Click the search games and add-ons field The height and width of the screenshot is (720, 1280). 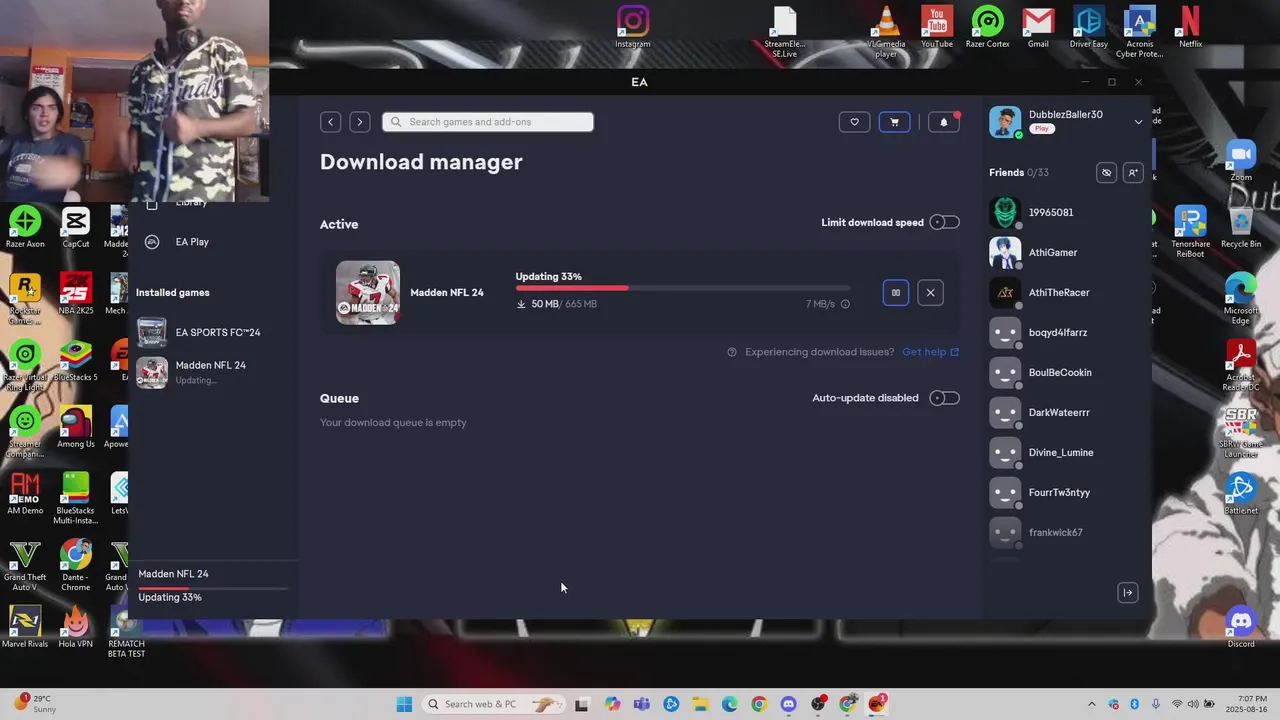click(x=488, y=122)
